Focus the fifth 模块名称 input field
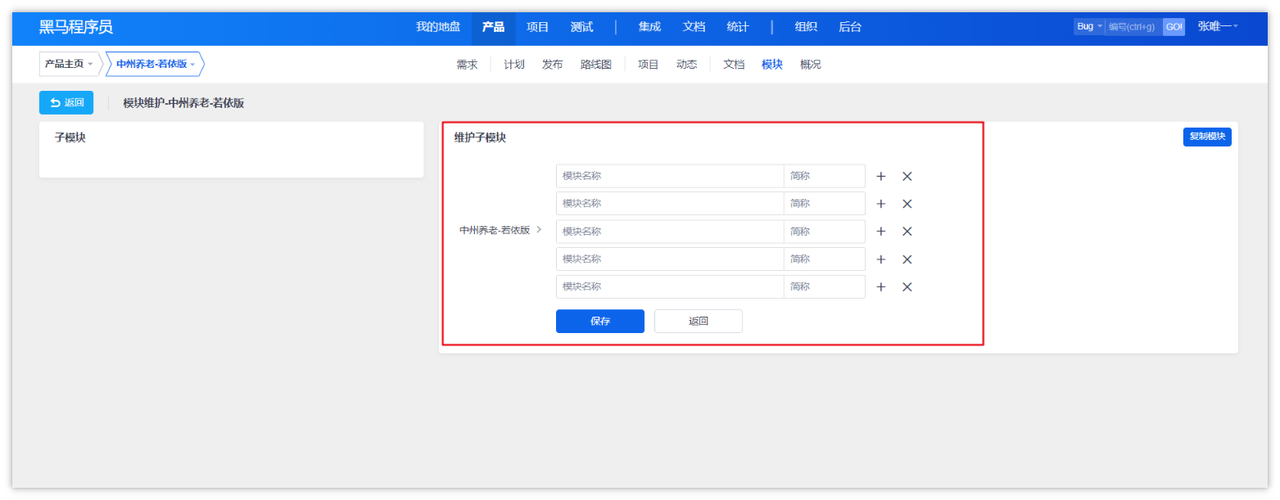Image resolution: width=1280 pixels, height=500 pixels. (670, 287)
